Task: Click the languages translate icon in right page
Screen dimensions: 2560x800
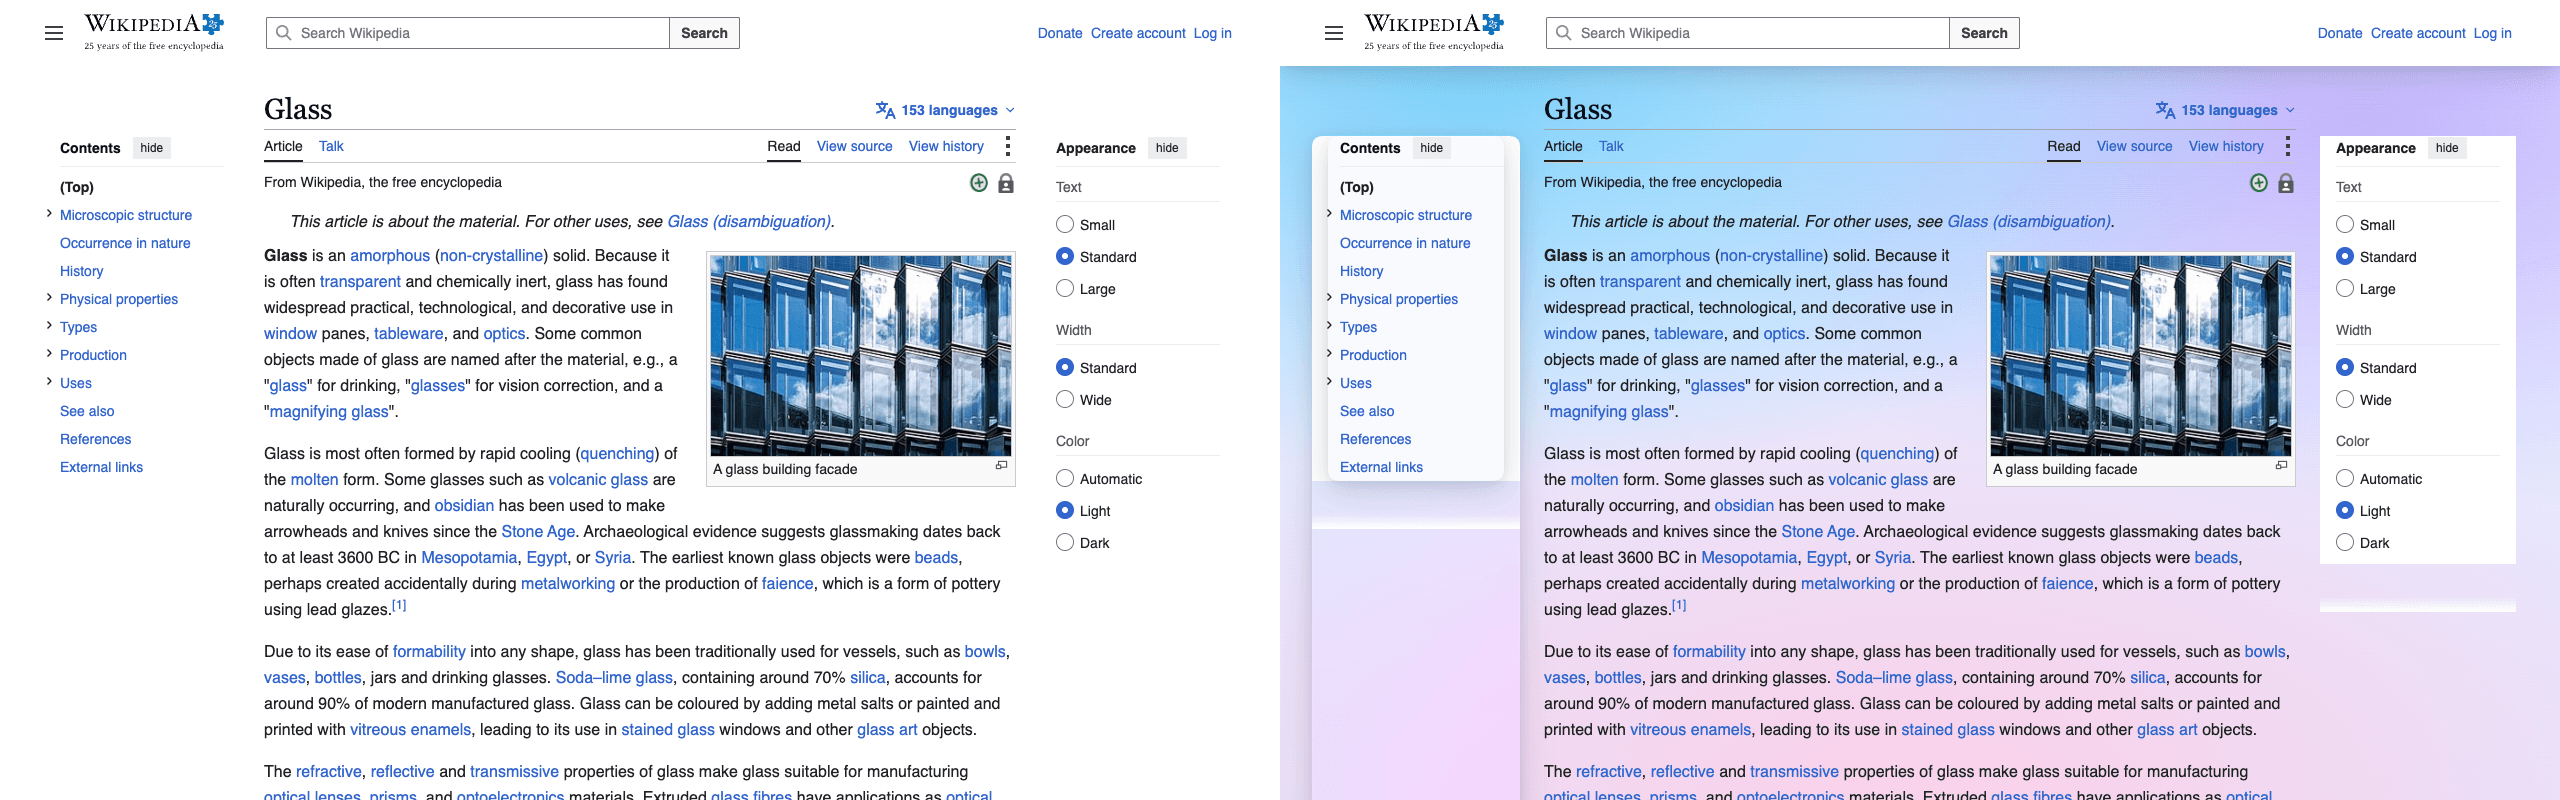Action: [x=2165, y=110]
